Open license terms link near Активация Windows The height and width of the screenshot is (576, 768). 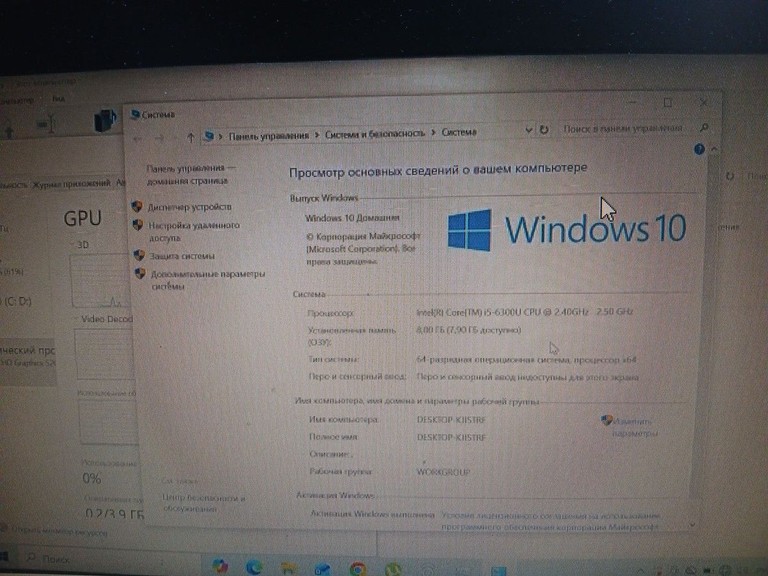(x=551, y=521)
